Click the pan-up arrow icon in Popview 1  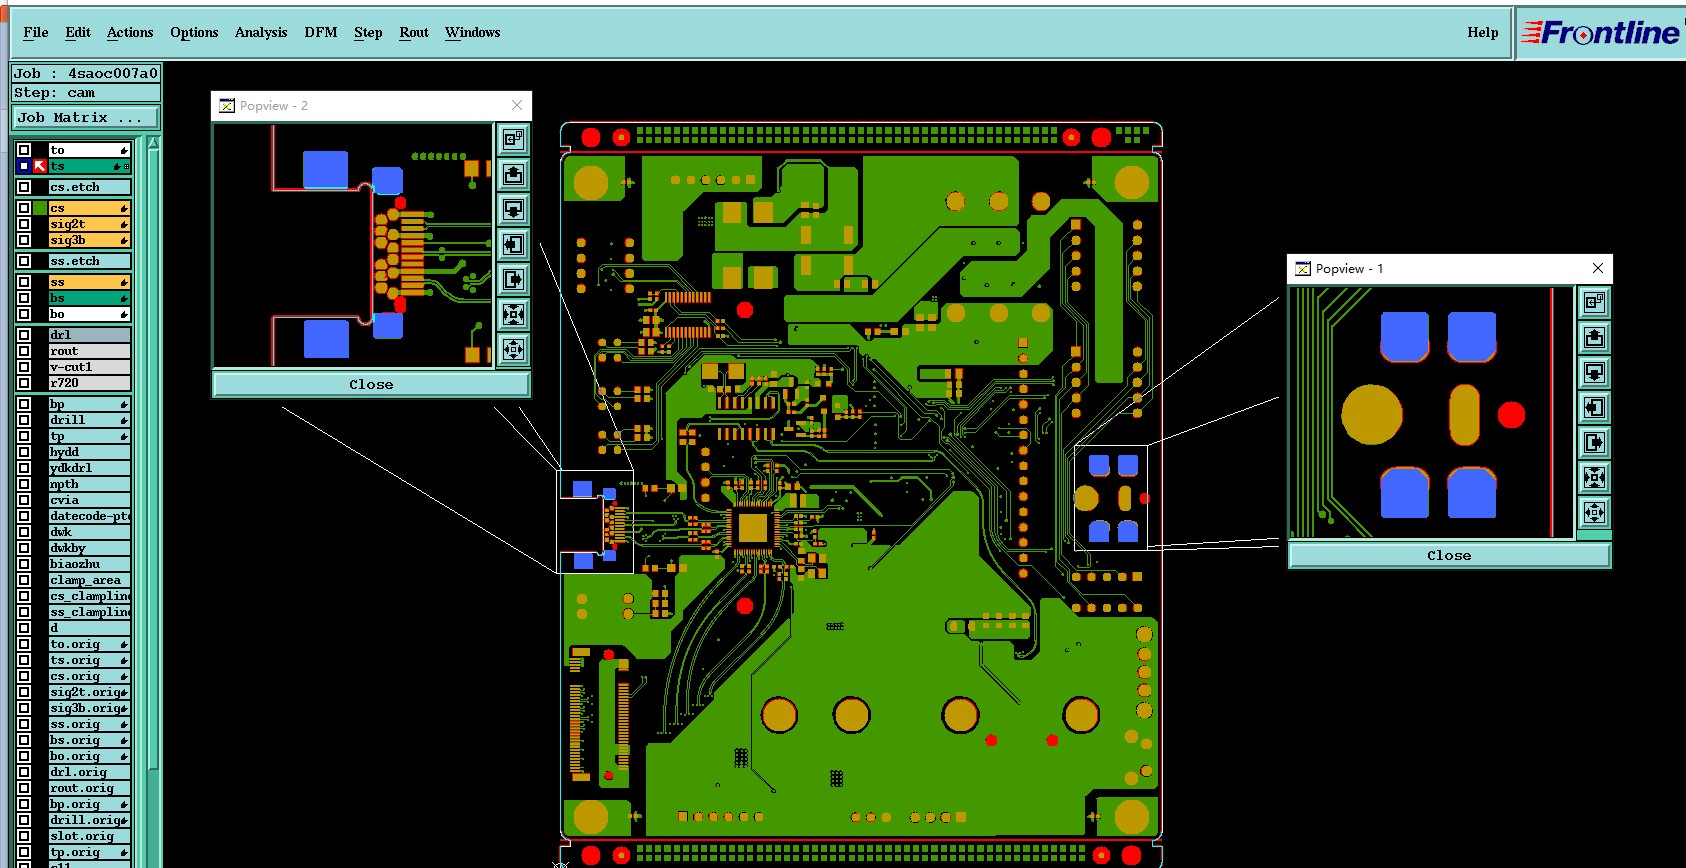1594,338
